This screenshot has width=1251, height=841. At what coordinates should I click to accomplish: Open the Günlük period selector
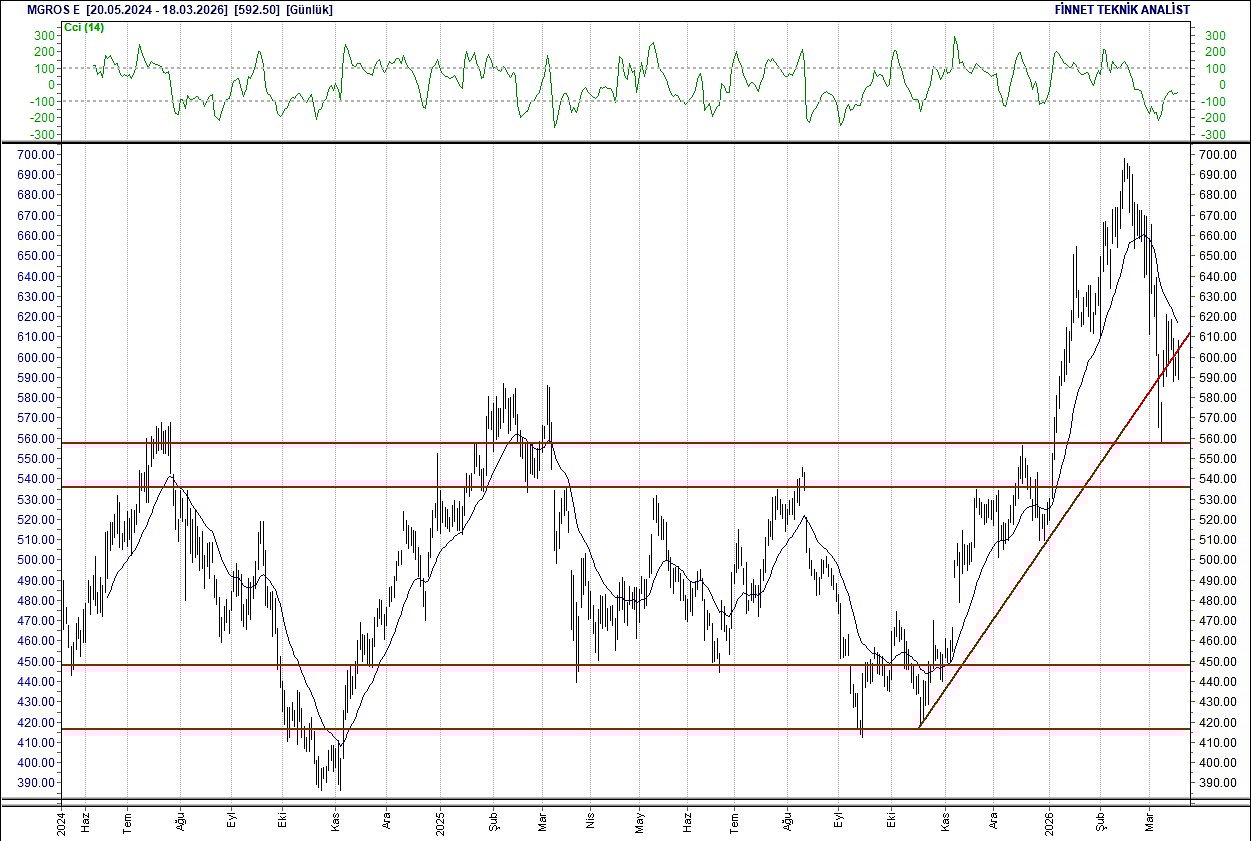pyautogui.click(x=307, y=9)
